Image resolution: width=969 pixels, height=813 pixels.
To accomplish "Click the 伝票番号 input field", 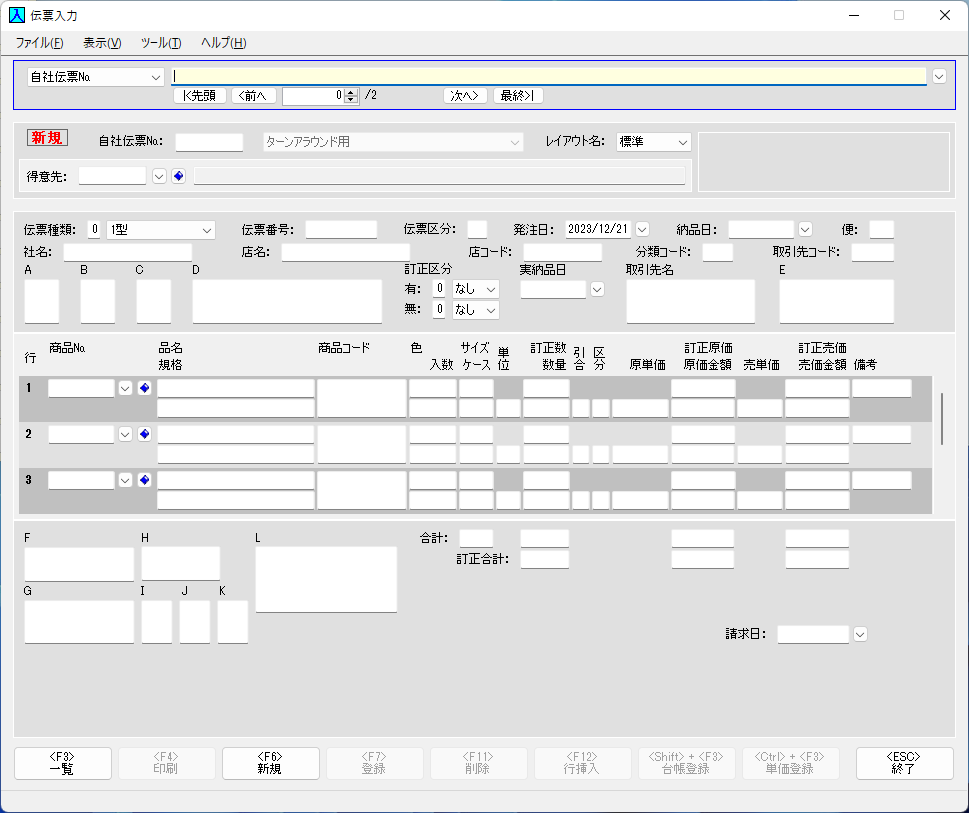I will [x=341, y=229].
